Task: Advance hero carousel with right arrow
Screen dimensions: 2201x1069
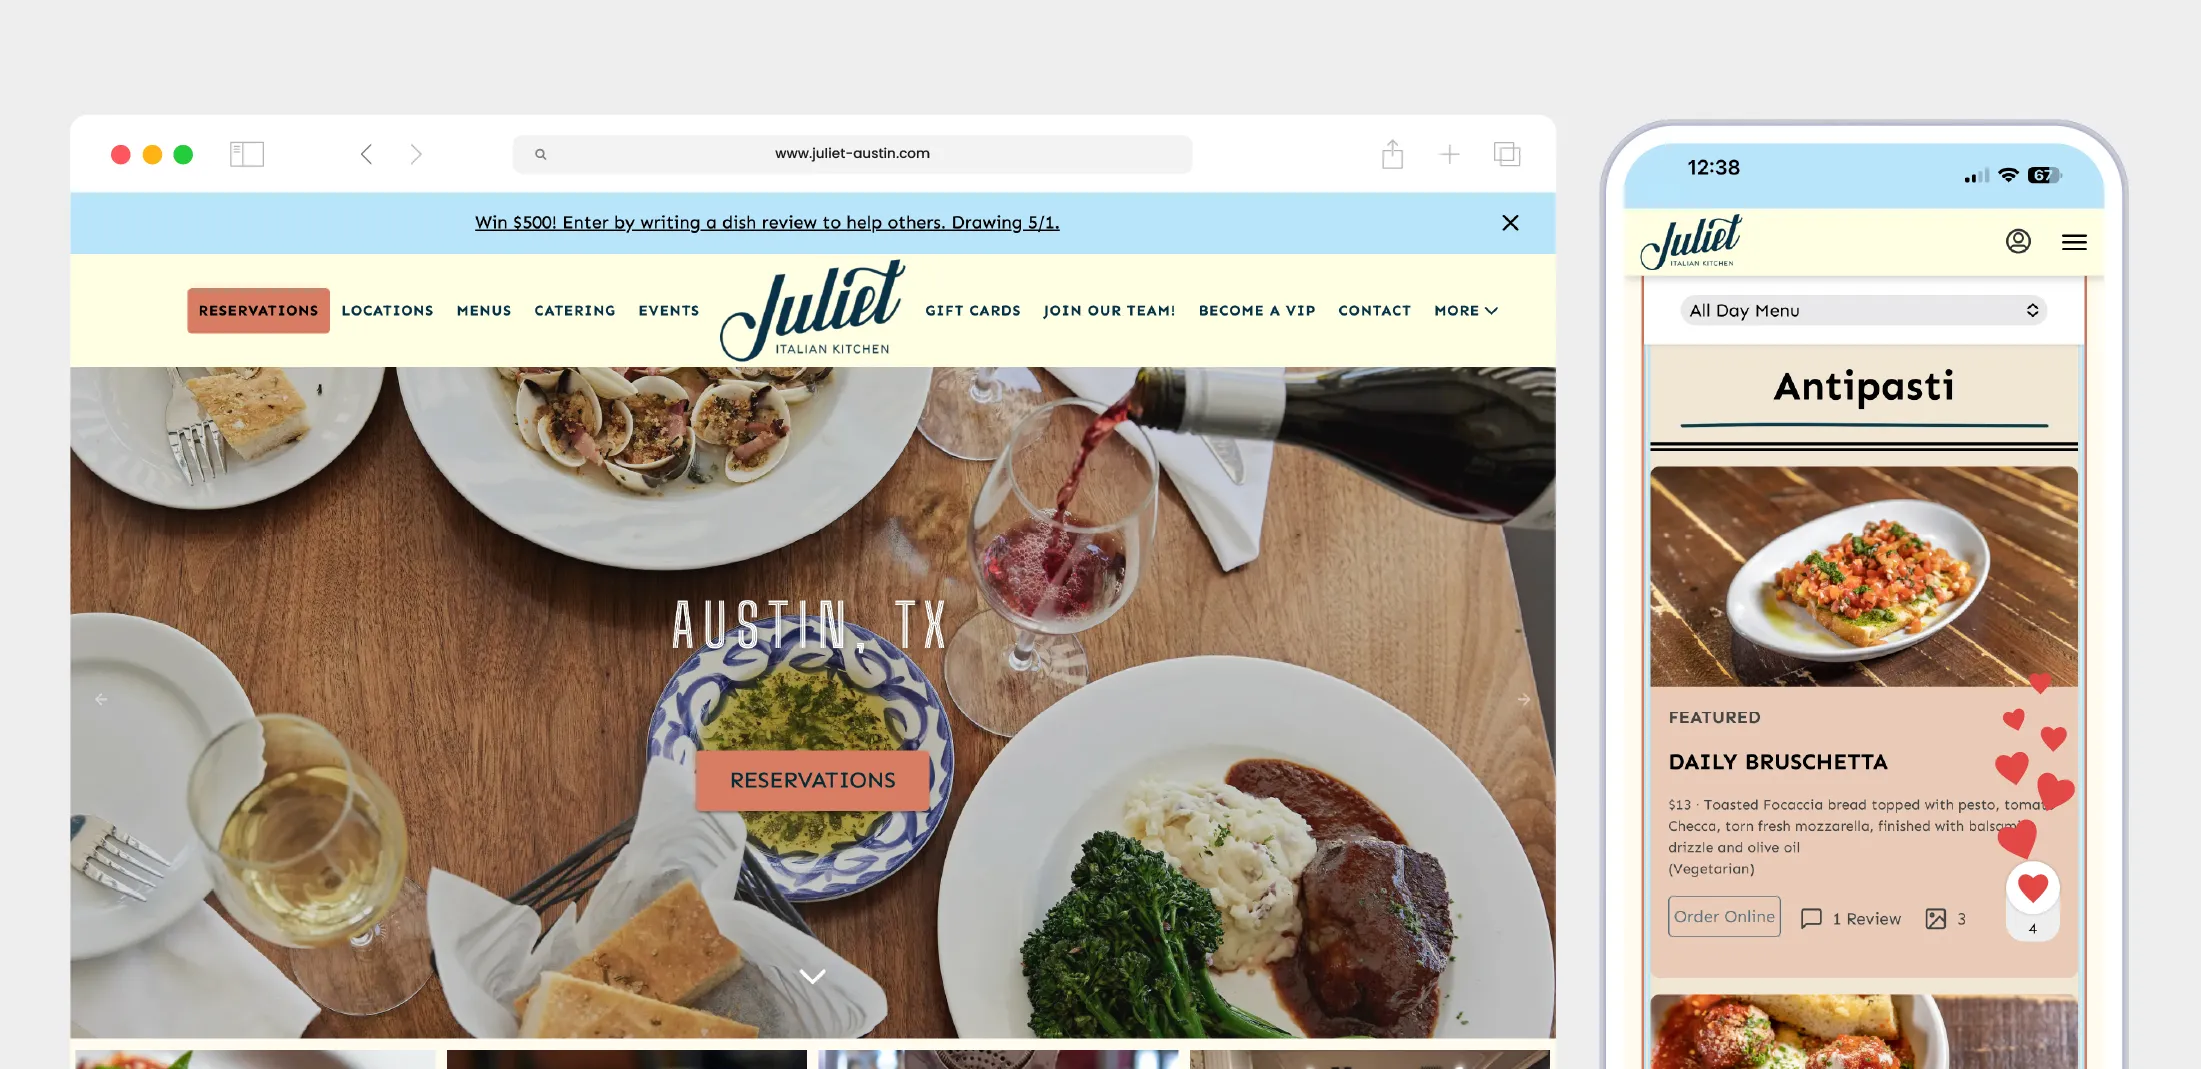Action: pos(1523,700)
